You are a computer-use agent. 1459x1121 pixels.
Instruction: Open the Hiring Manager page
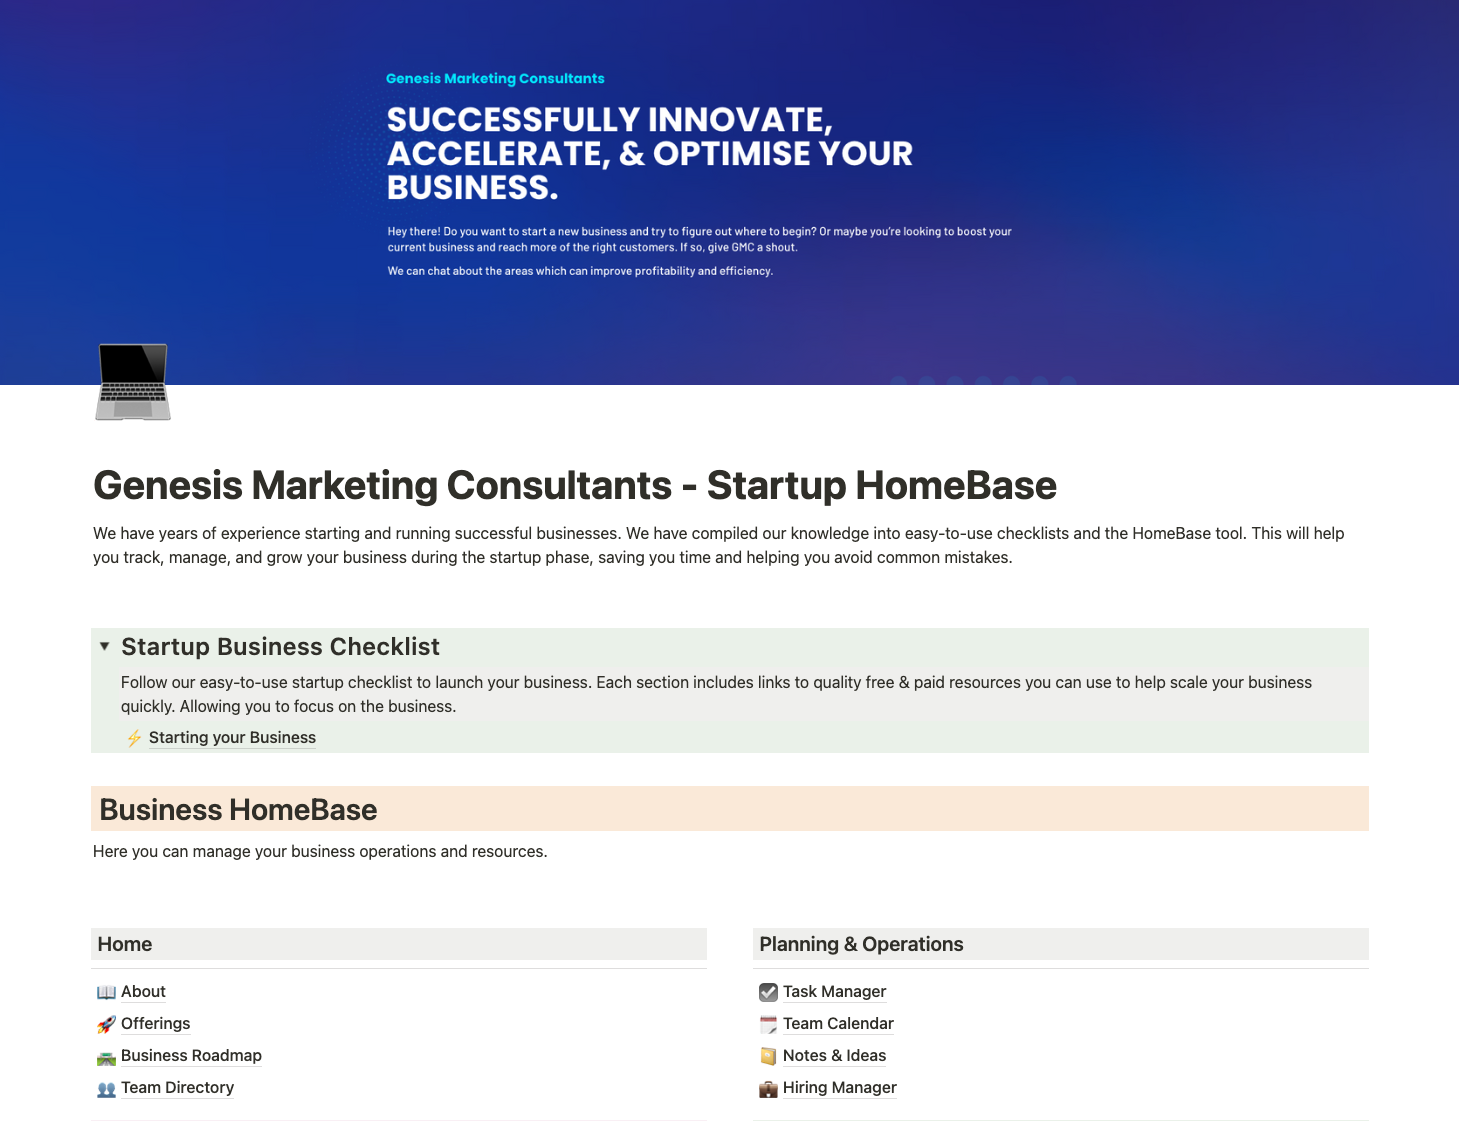point(839,1088)
